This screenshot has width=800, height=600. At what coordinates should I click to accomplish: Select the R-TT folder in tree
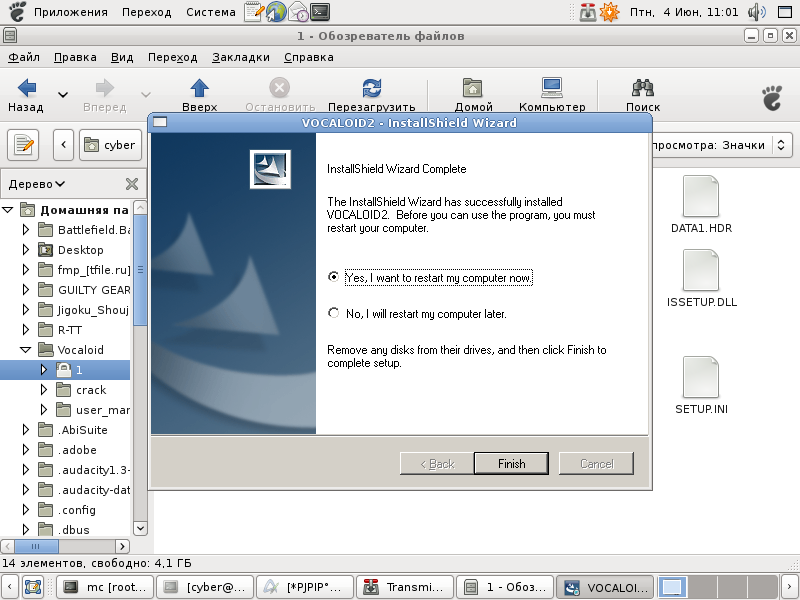[70, 330]
